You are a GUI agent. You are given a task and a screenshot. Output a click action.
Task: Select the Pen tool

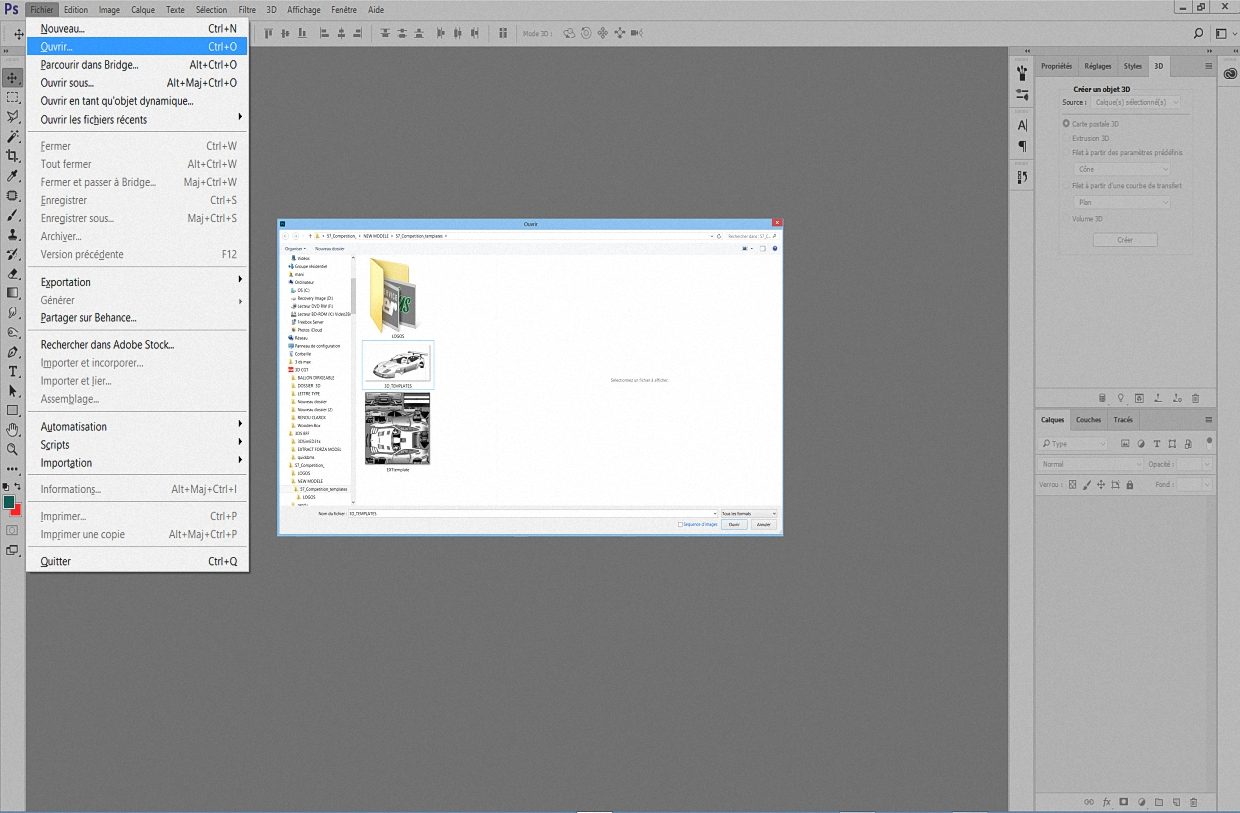click(x=13, y=352)
